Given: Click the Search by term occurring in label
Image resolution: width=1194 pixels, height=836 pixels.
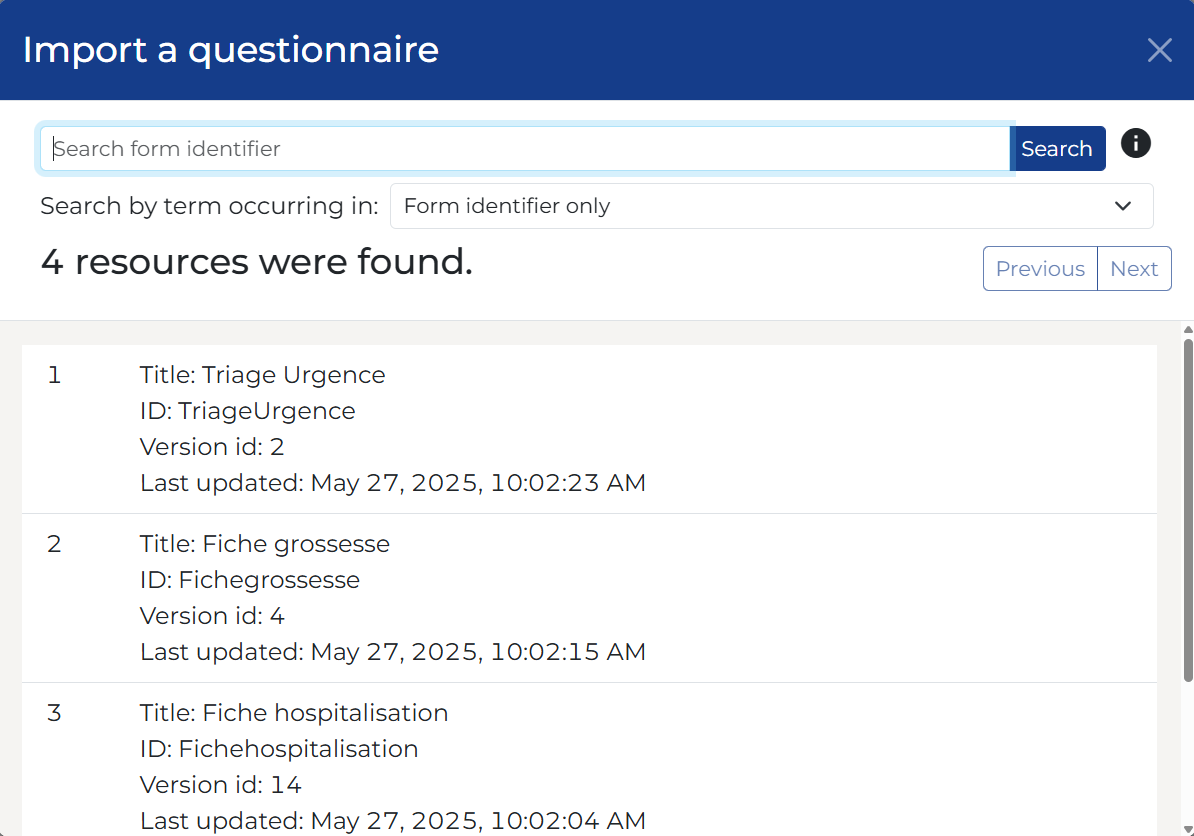Looking at the screenshot, I should [209, 206].
